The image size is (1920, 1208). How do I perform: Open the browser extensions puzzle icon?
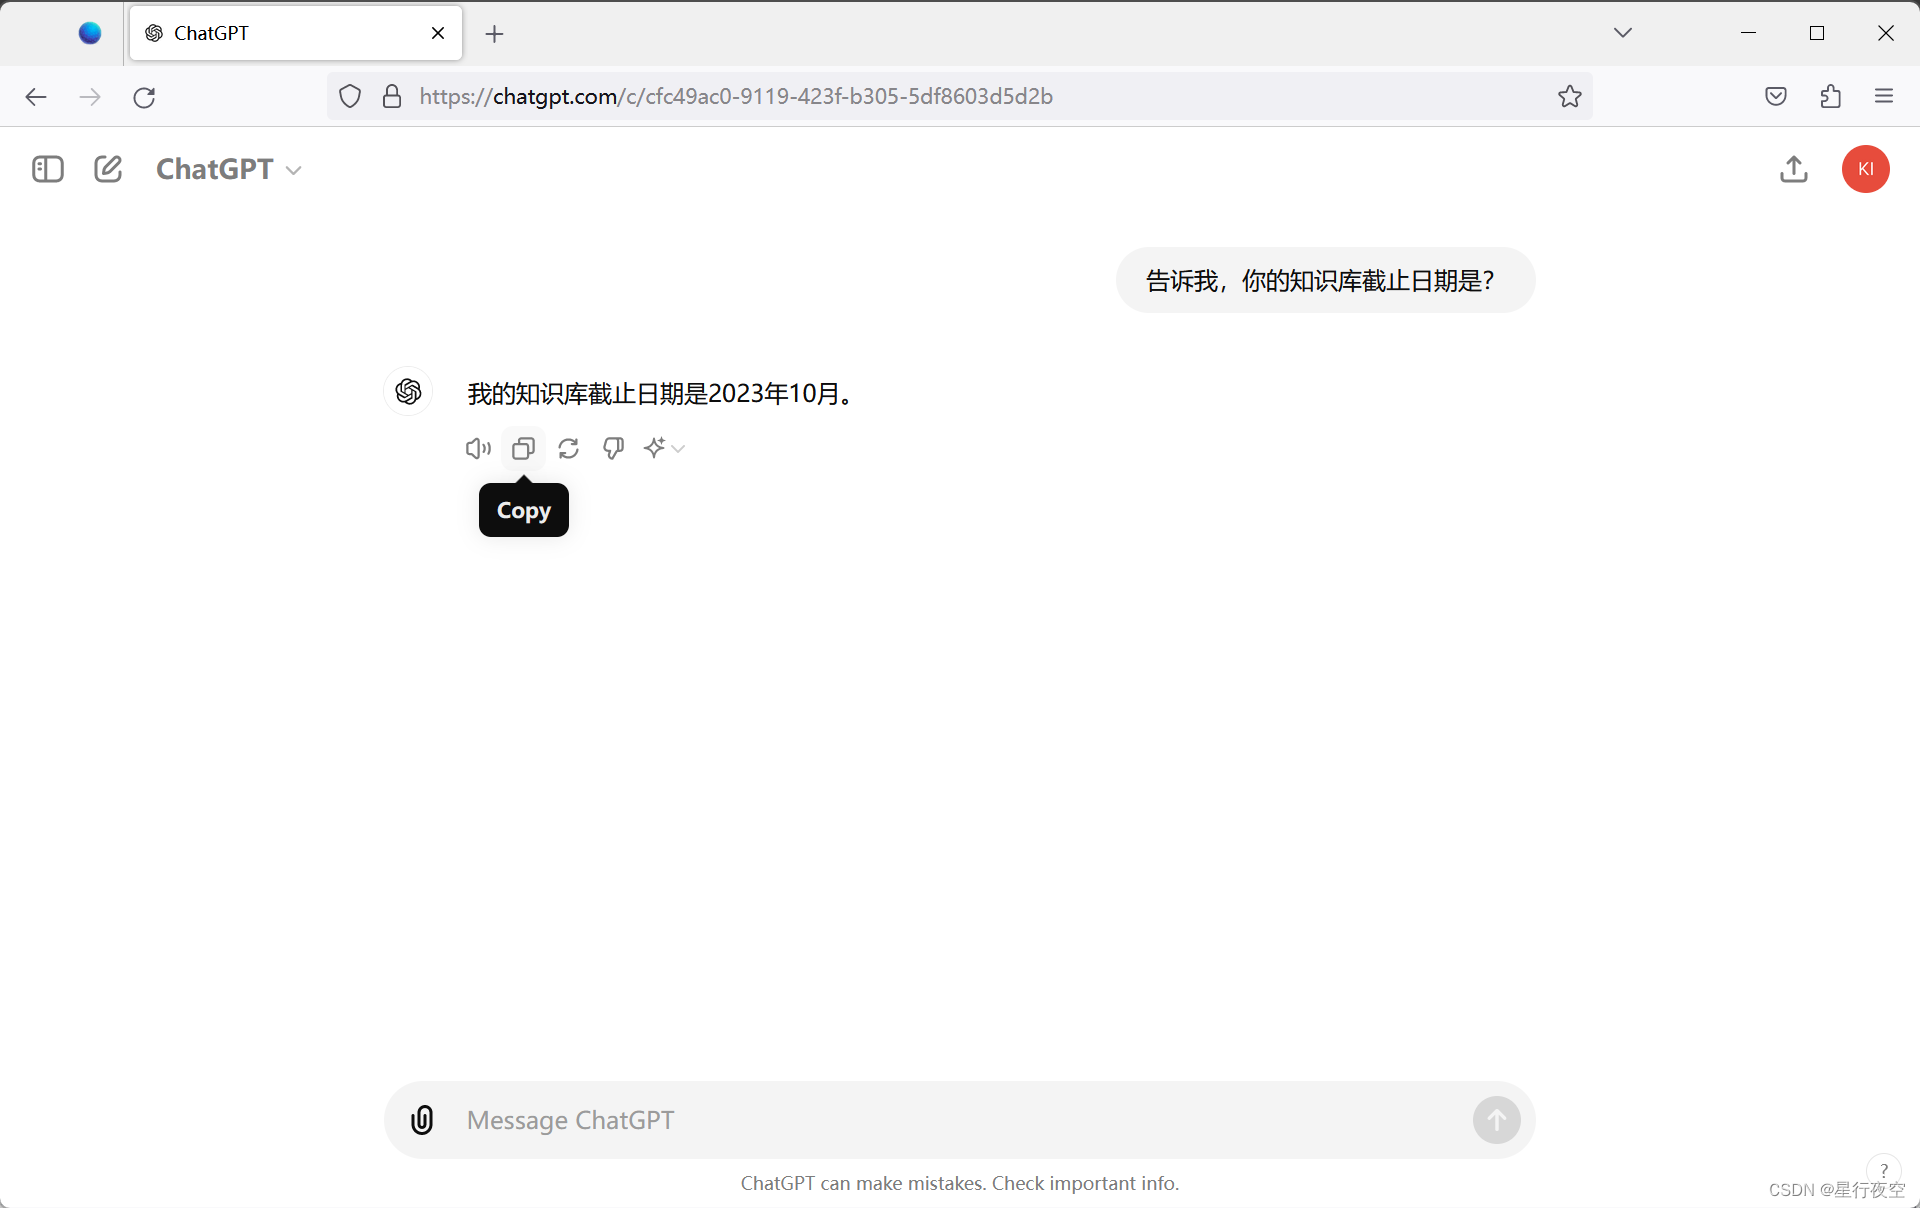[1830, 96]
